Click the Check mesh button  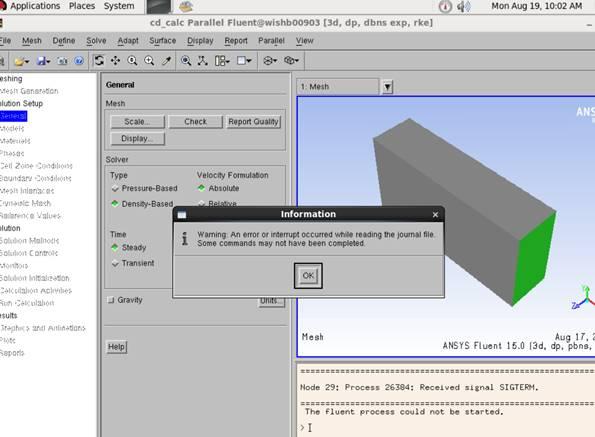(x=195, y=122)
